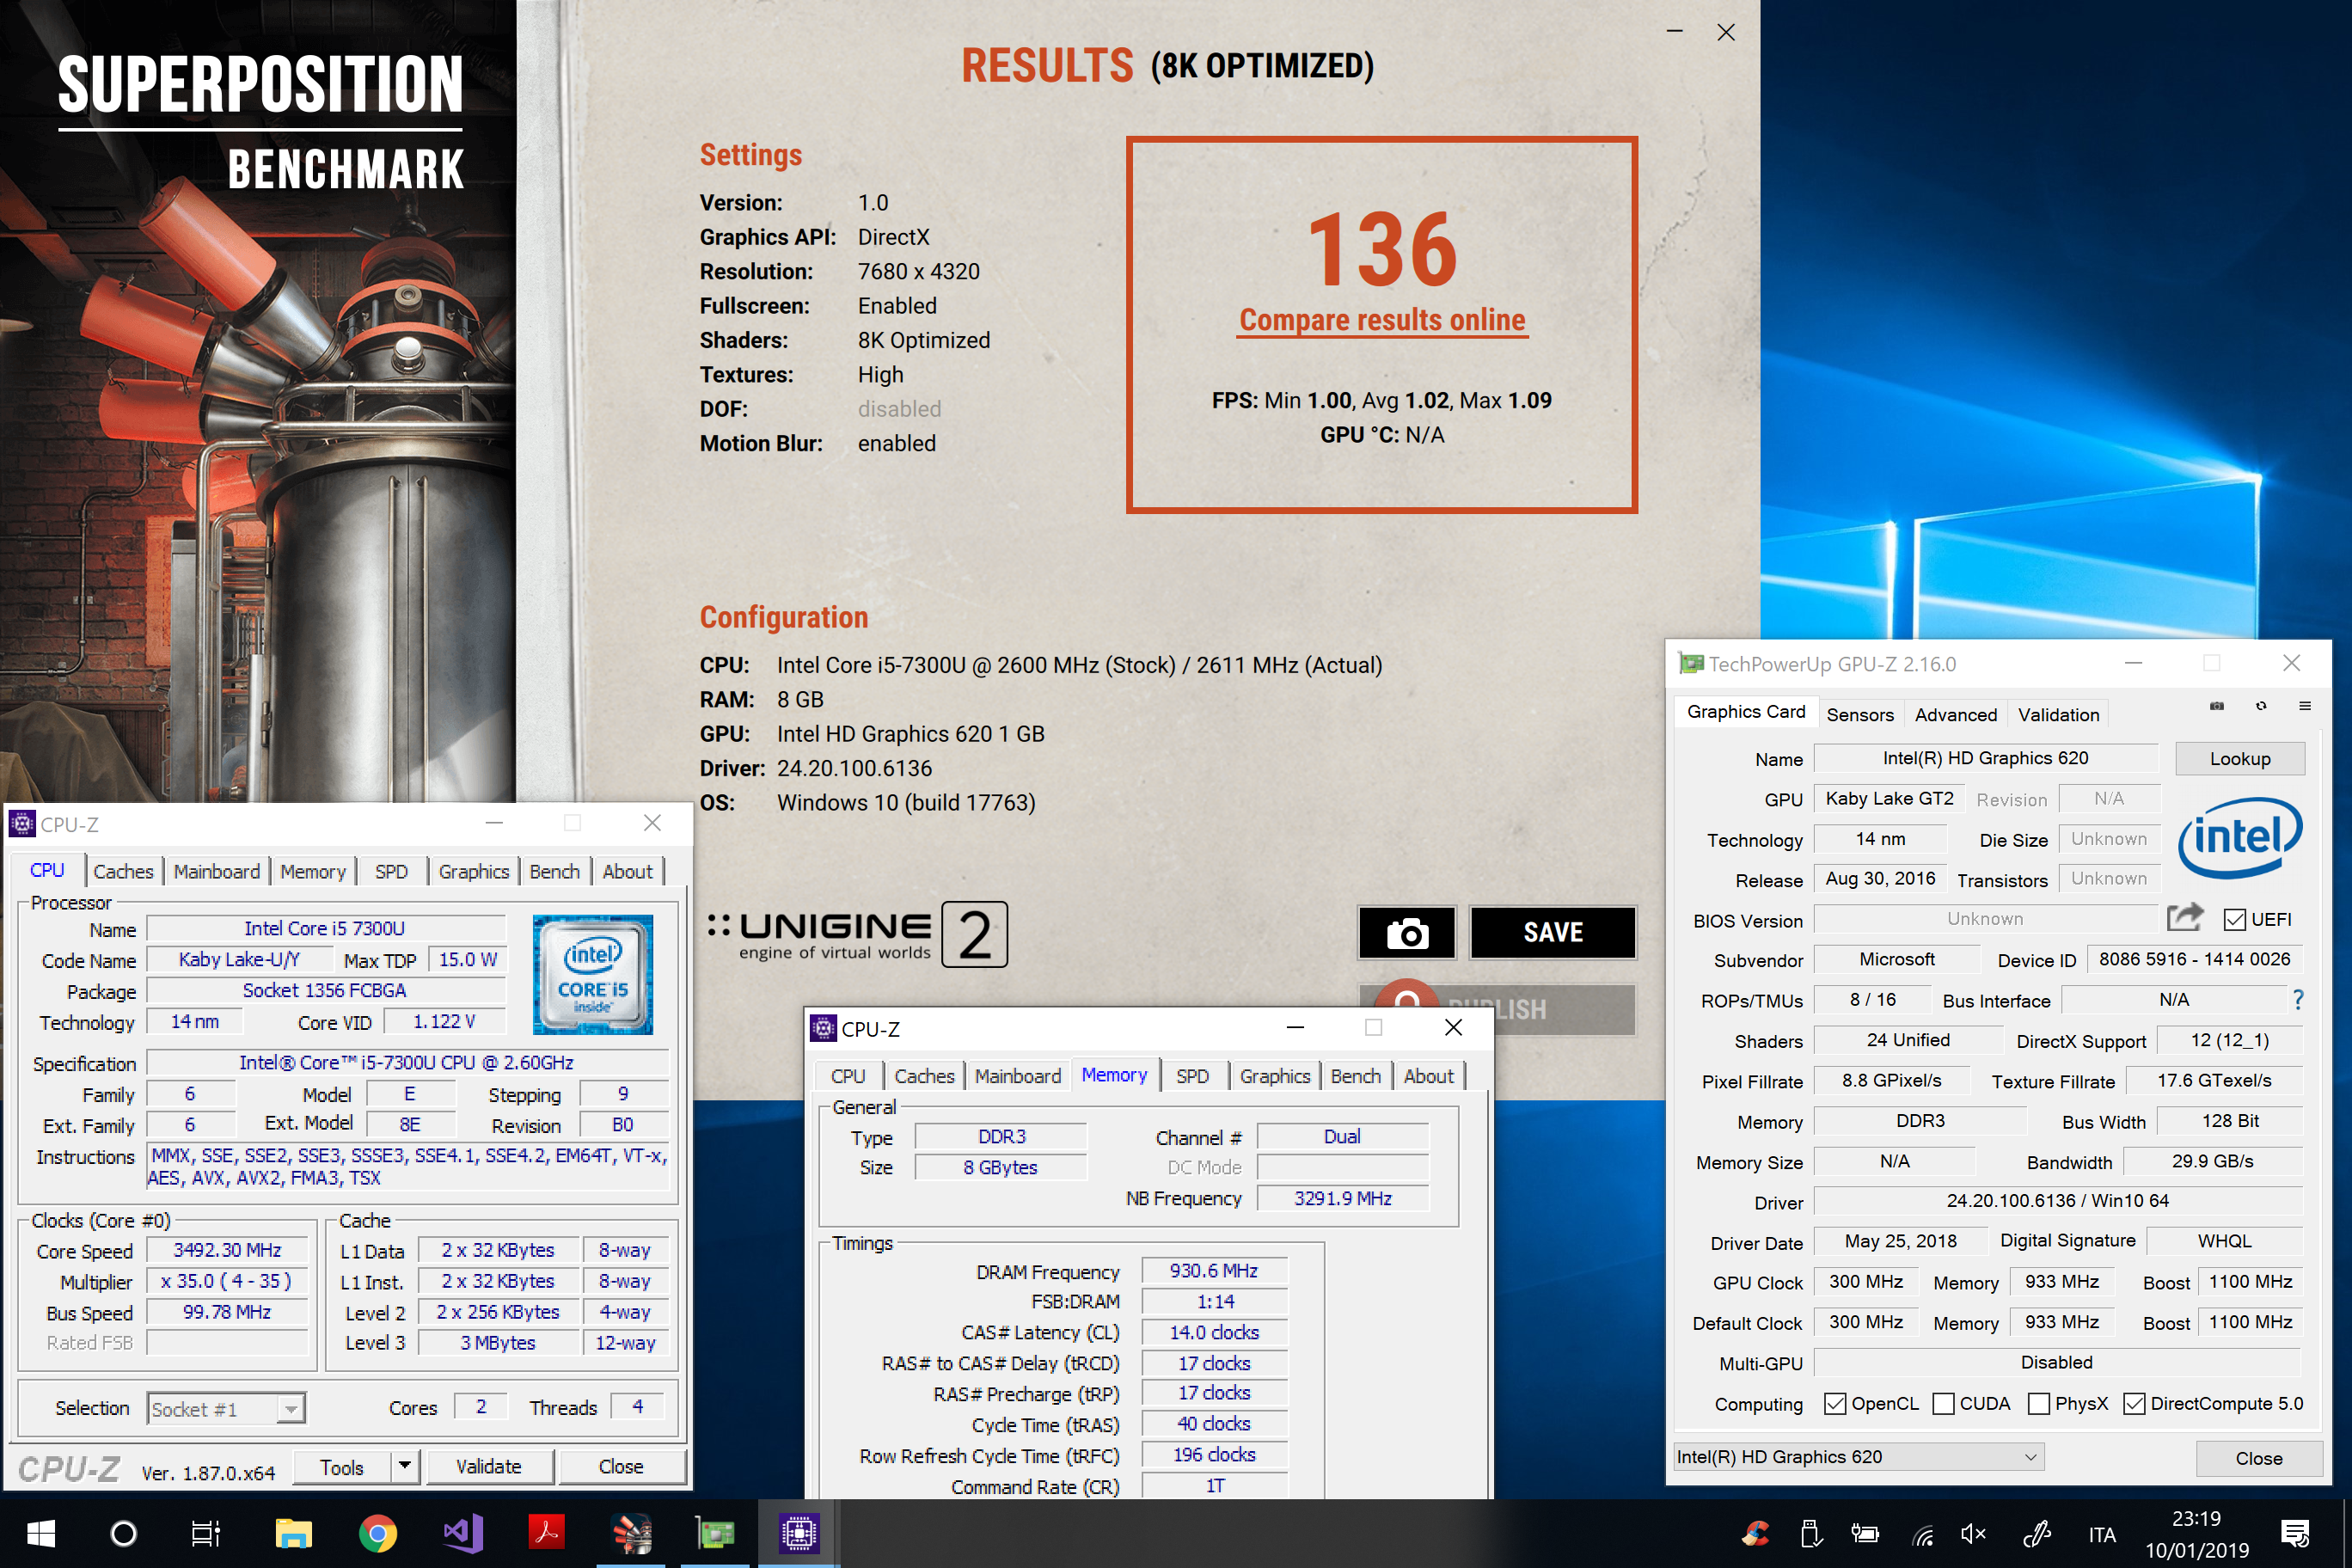Screen dimensions: 2352x1568
Task: Select the About tab in memory CPU-Z window
Action: pyautogui.click(x=1428, y=1076)
